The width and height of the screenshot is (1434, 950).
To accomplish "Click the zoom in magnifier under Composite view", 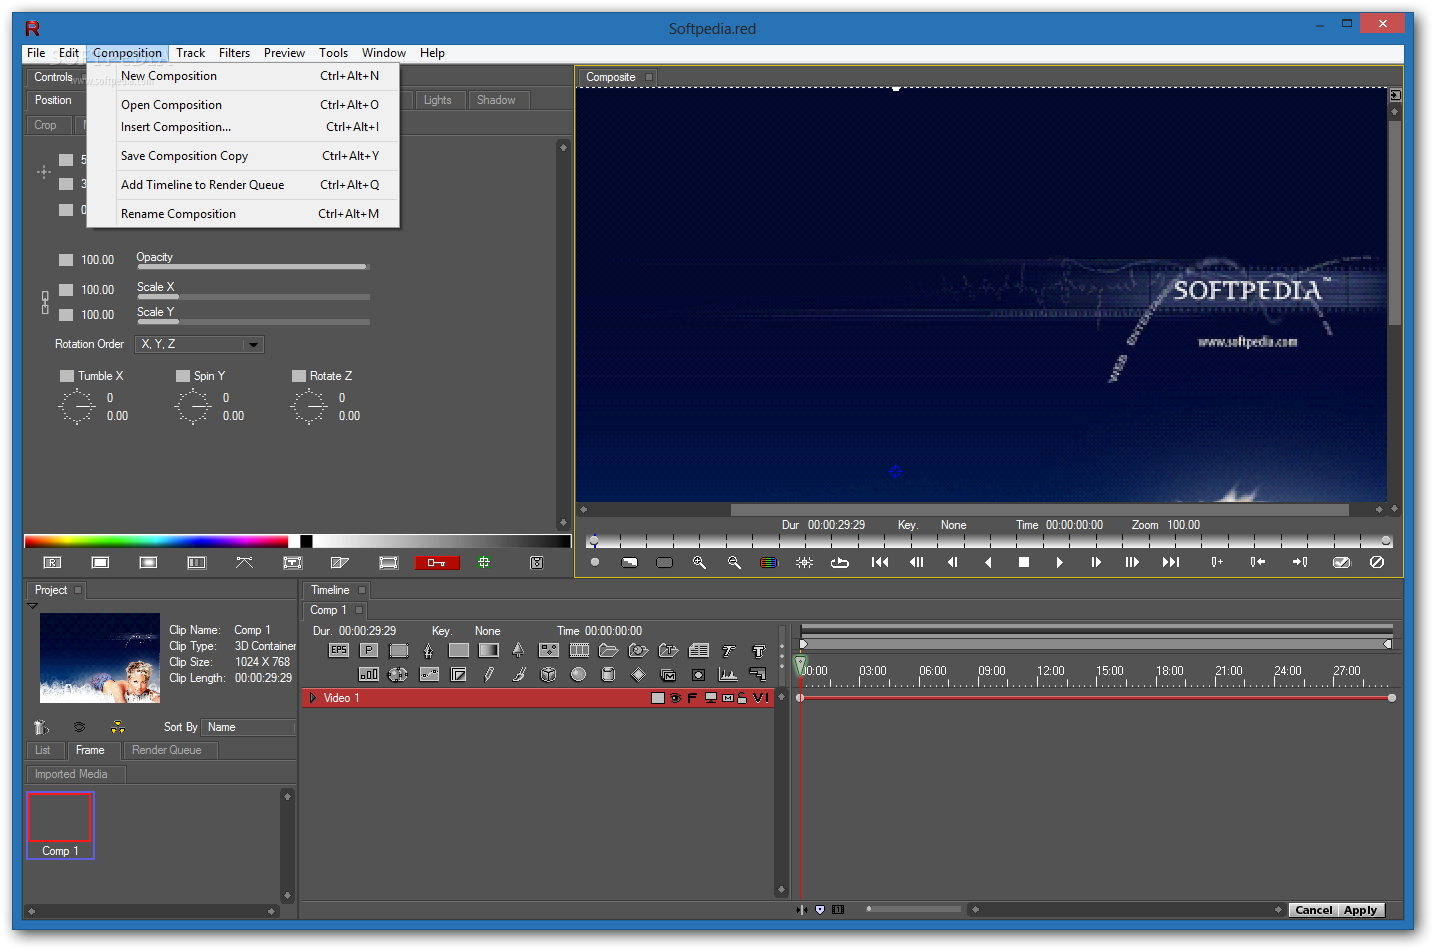I will [x=699, y=563].
